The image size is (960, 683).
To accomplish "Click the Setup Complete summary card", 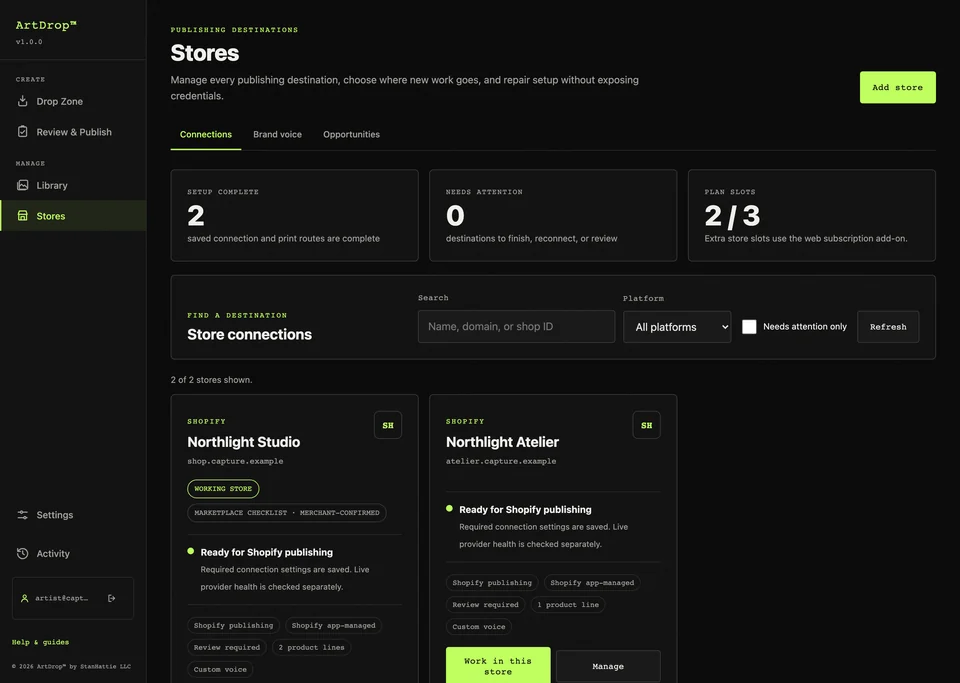I will tap(294, 215).
